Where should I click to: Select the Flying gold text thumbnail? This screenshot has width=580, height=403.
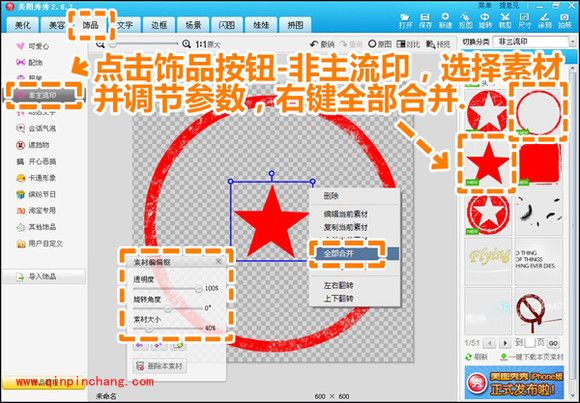(488, 261)
